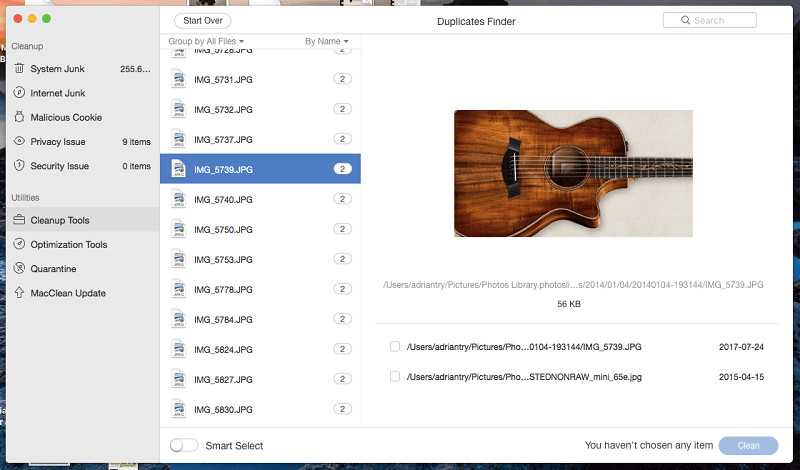Click the file icon for IMG_5827.JPG
Screen dimensions: 800x470
(179, 379)
